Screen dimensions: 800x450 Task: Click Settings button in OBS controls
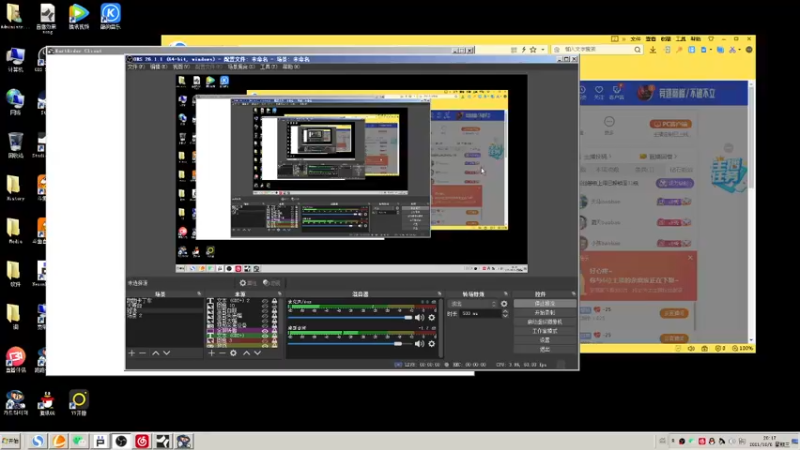point(545,340)
